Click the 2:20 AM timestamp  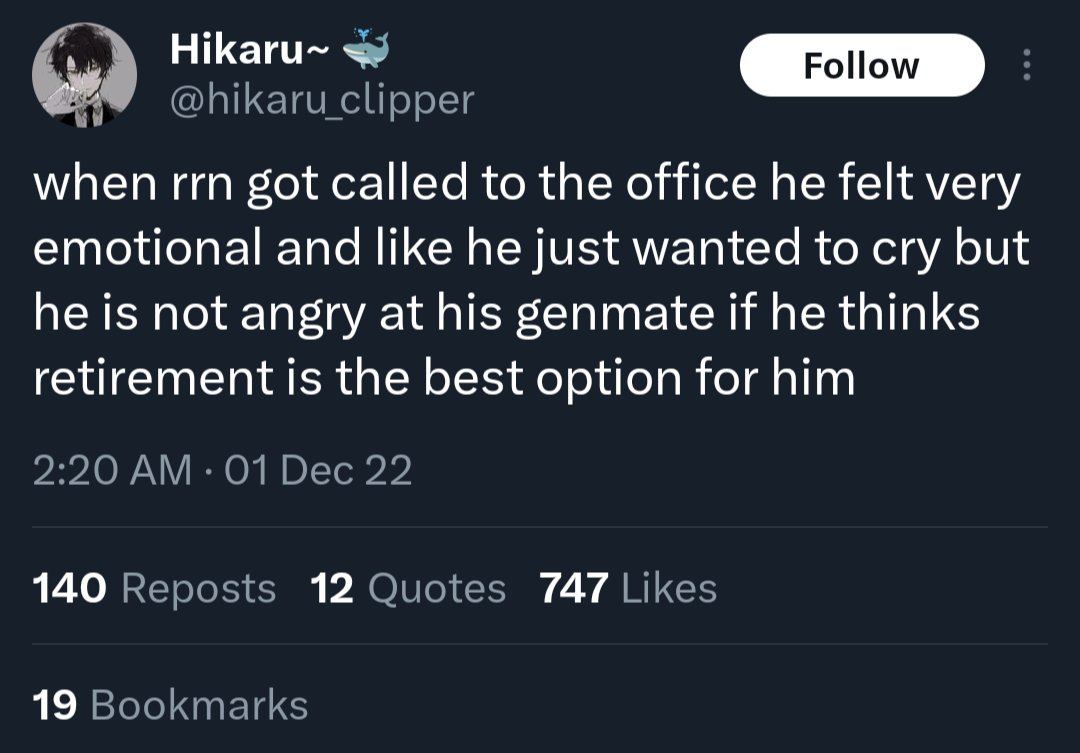point(110,470)
